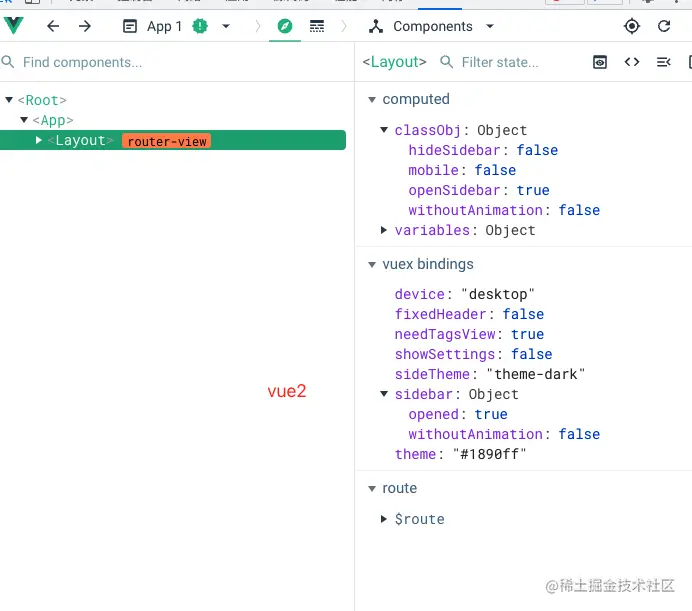692x611 pixels.
Task: Focus the Find components search field
Action: 177,62
